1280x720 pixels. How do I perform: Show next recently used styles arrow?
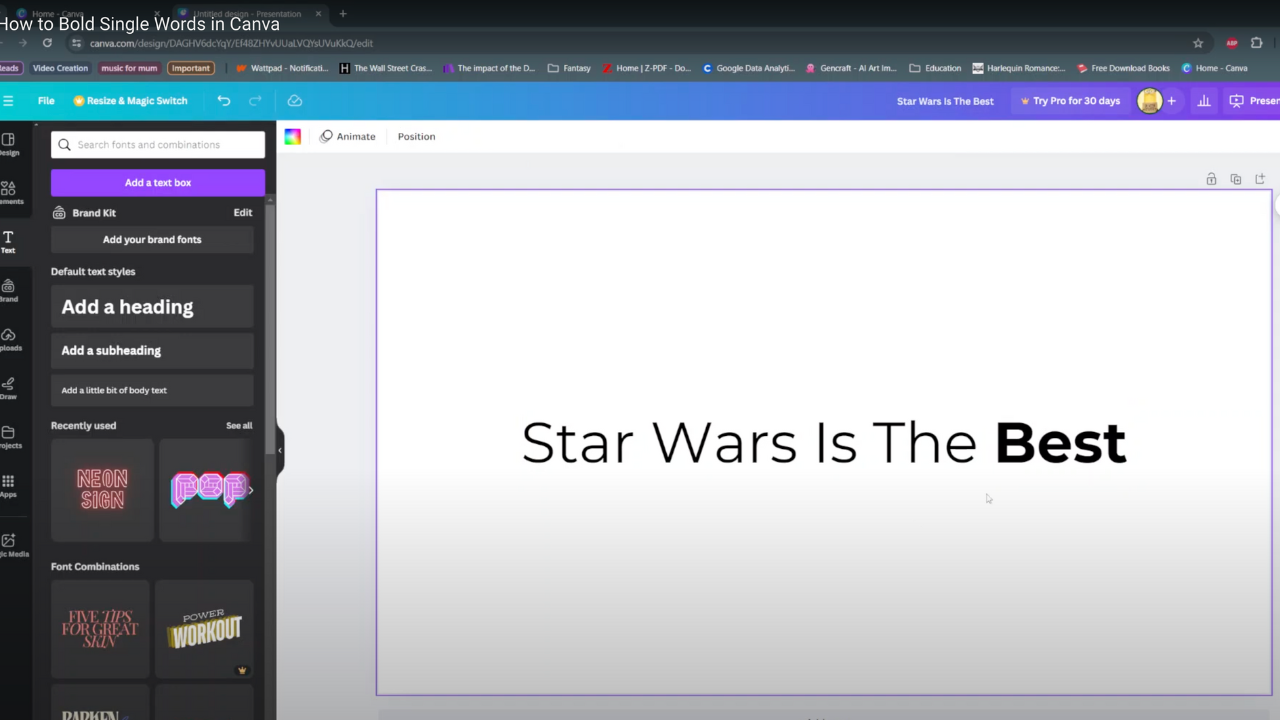click(x=250, y=490)
